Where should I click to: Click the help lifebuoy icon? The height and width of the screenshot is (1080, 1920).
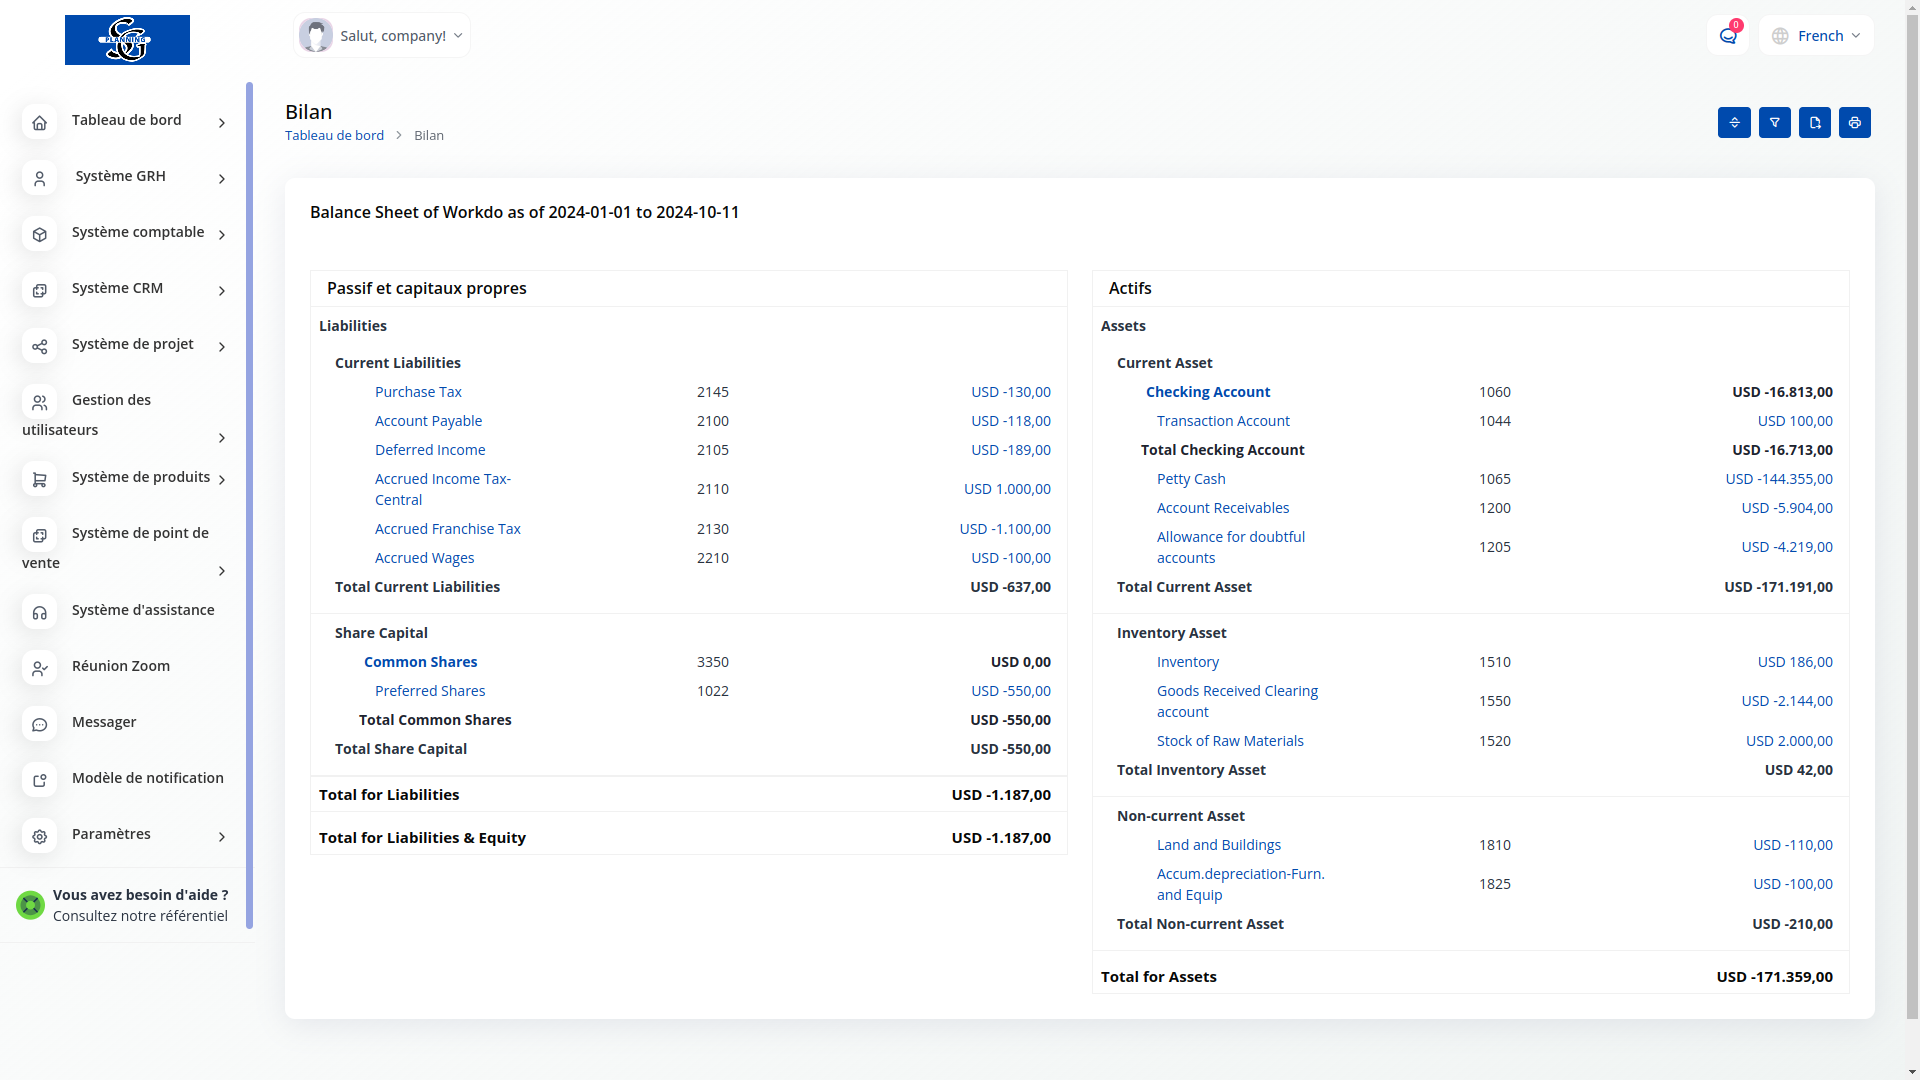(x=30, y=905)
